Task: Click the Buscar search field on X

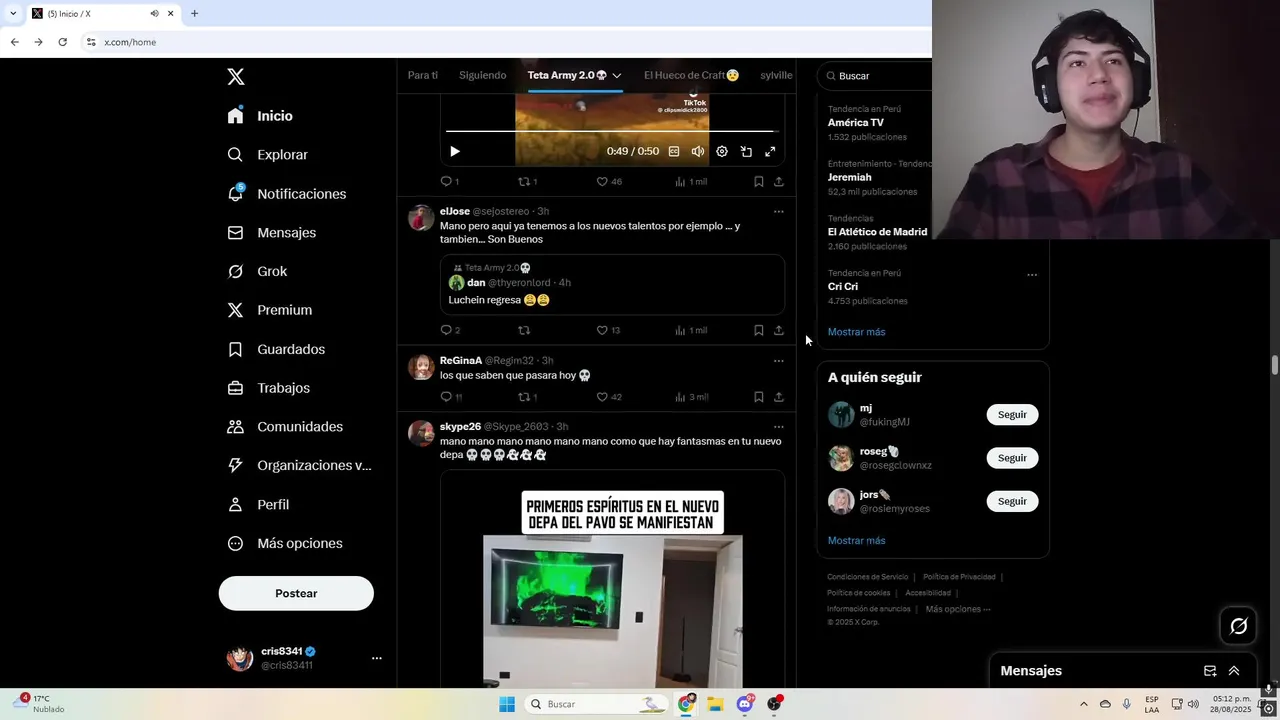Action: click(875, 76)
